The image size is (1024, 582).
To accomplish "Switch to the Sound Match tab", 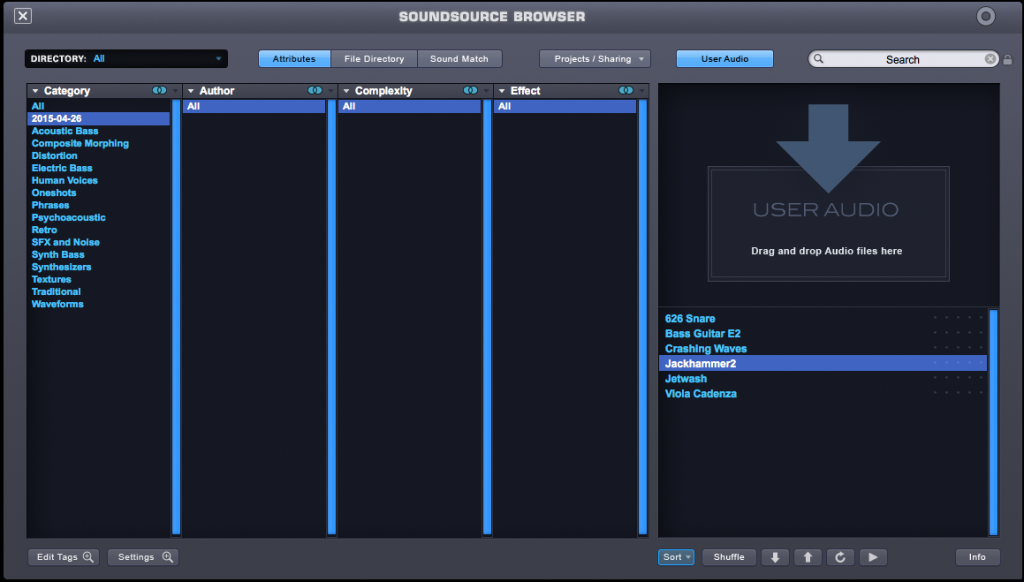I will 459,58.
